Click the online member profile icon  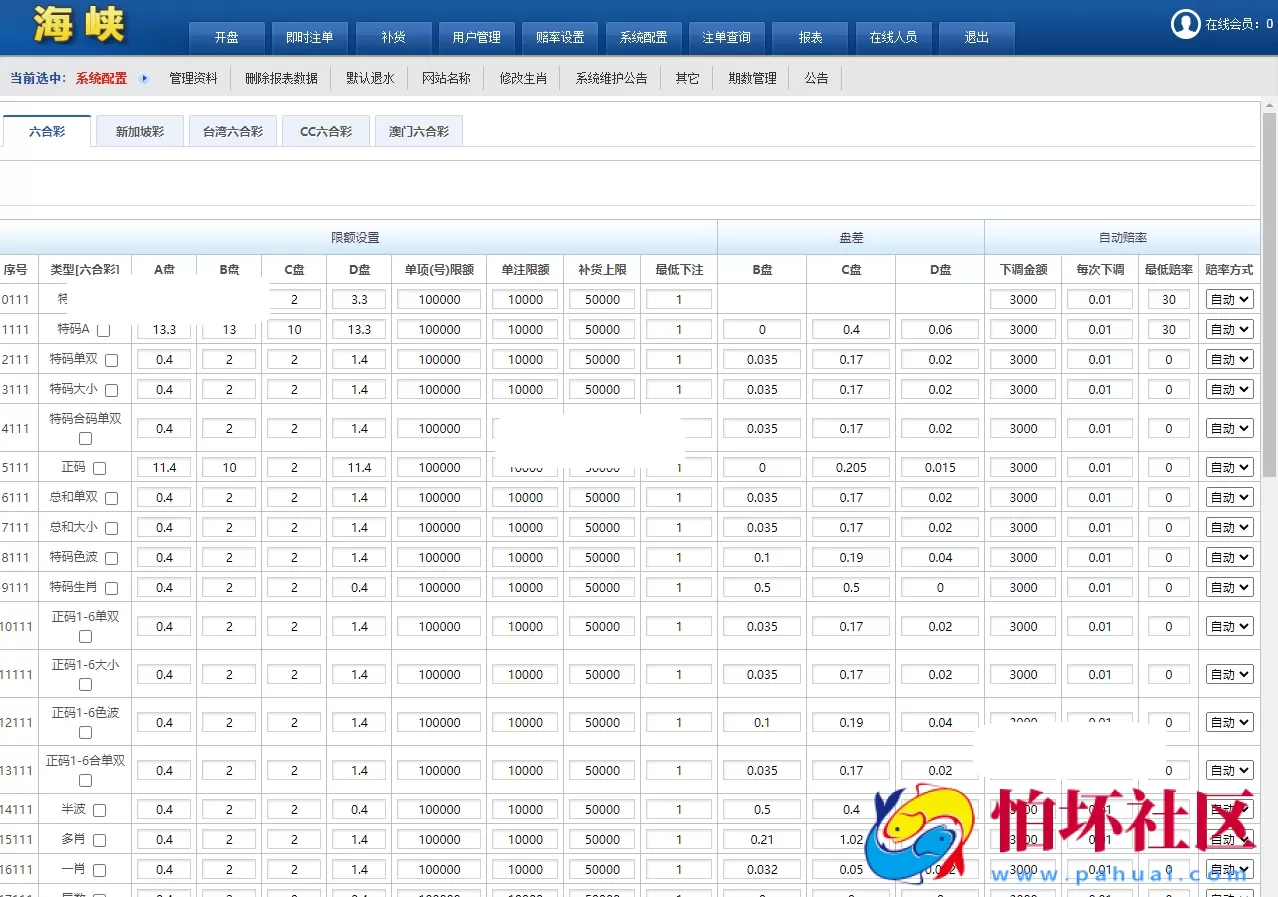(x=1185, y=24)
